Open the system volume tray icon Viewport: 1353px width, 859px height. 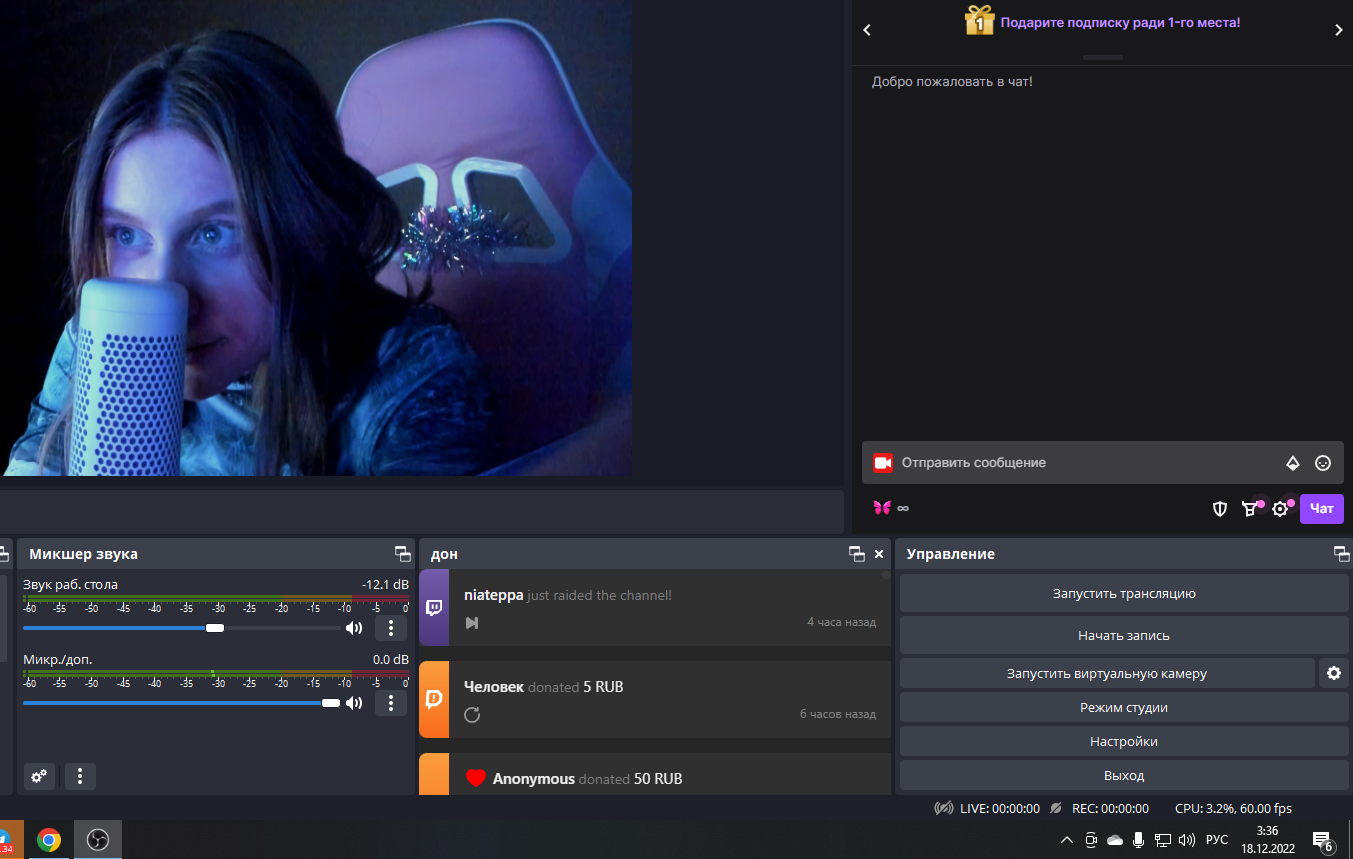tap(1187, 840)
